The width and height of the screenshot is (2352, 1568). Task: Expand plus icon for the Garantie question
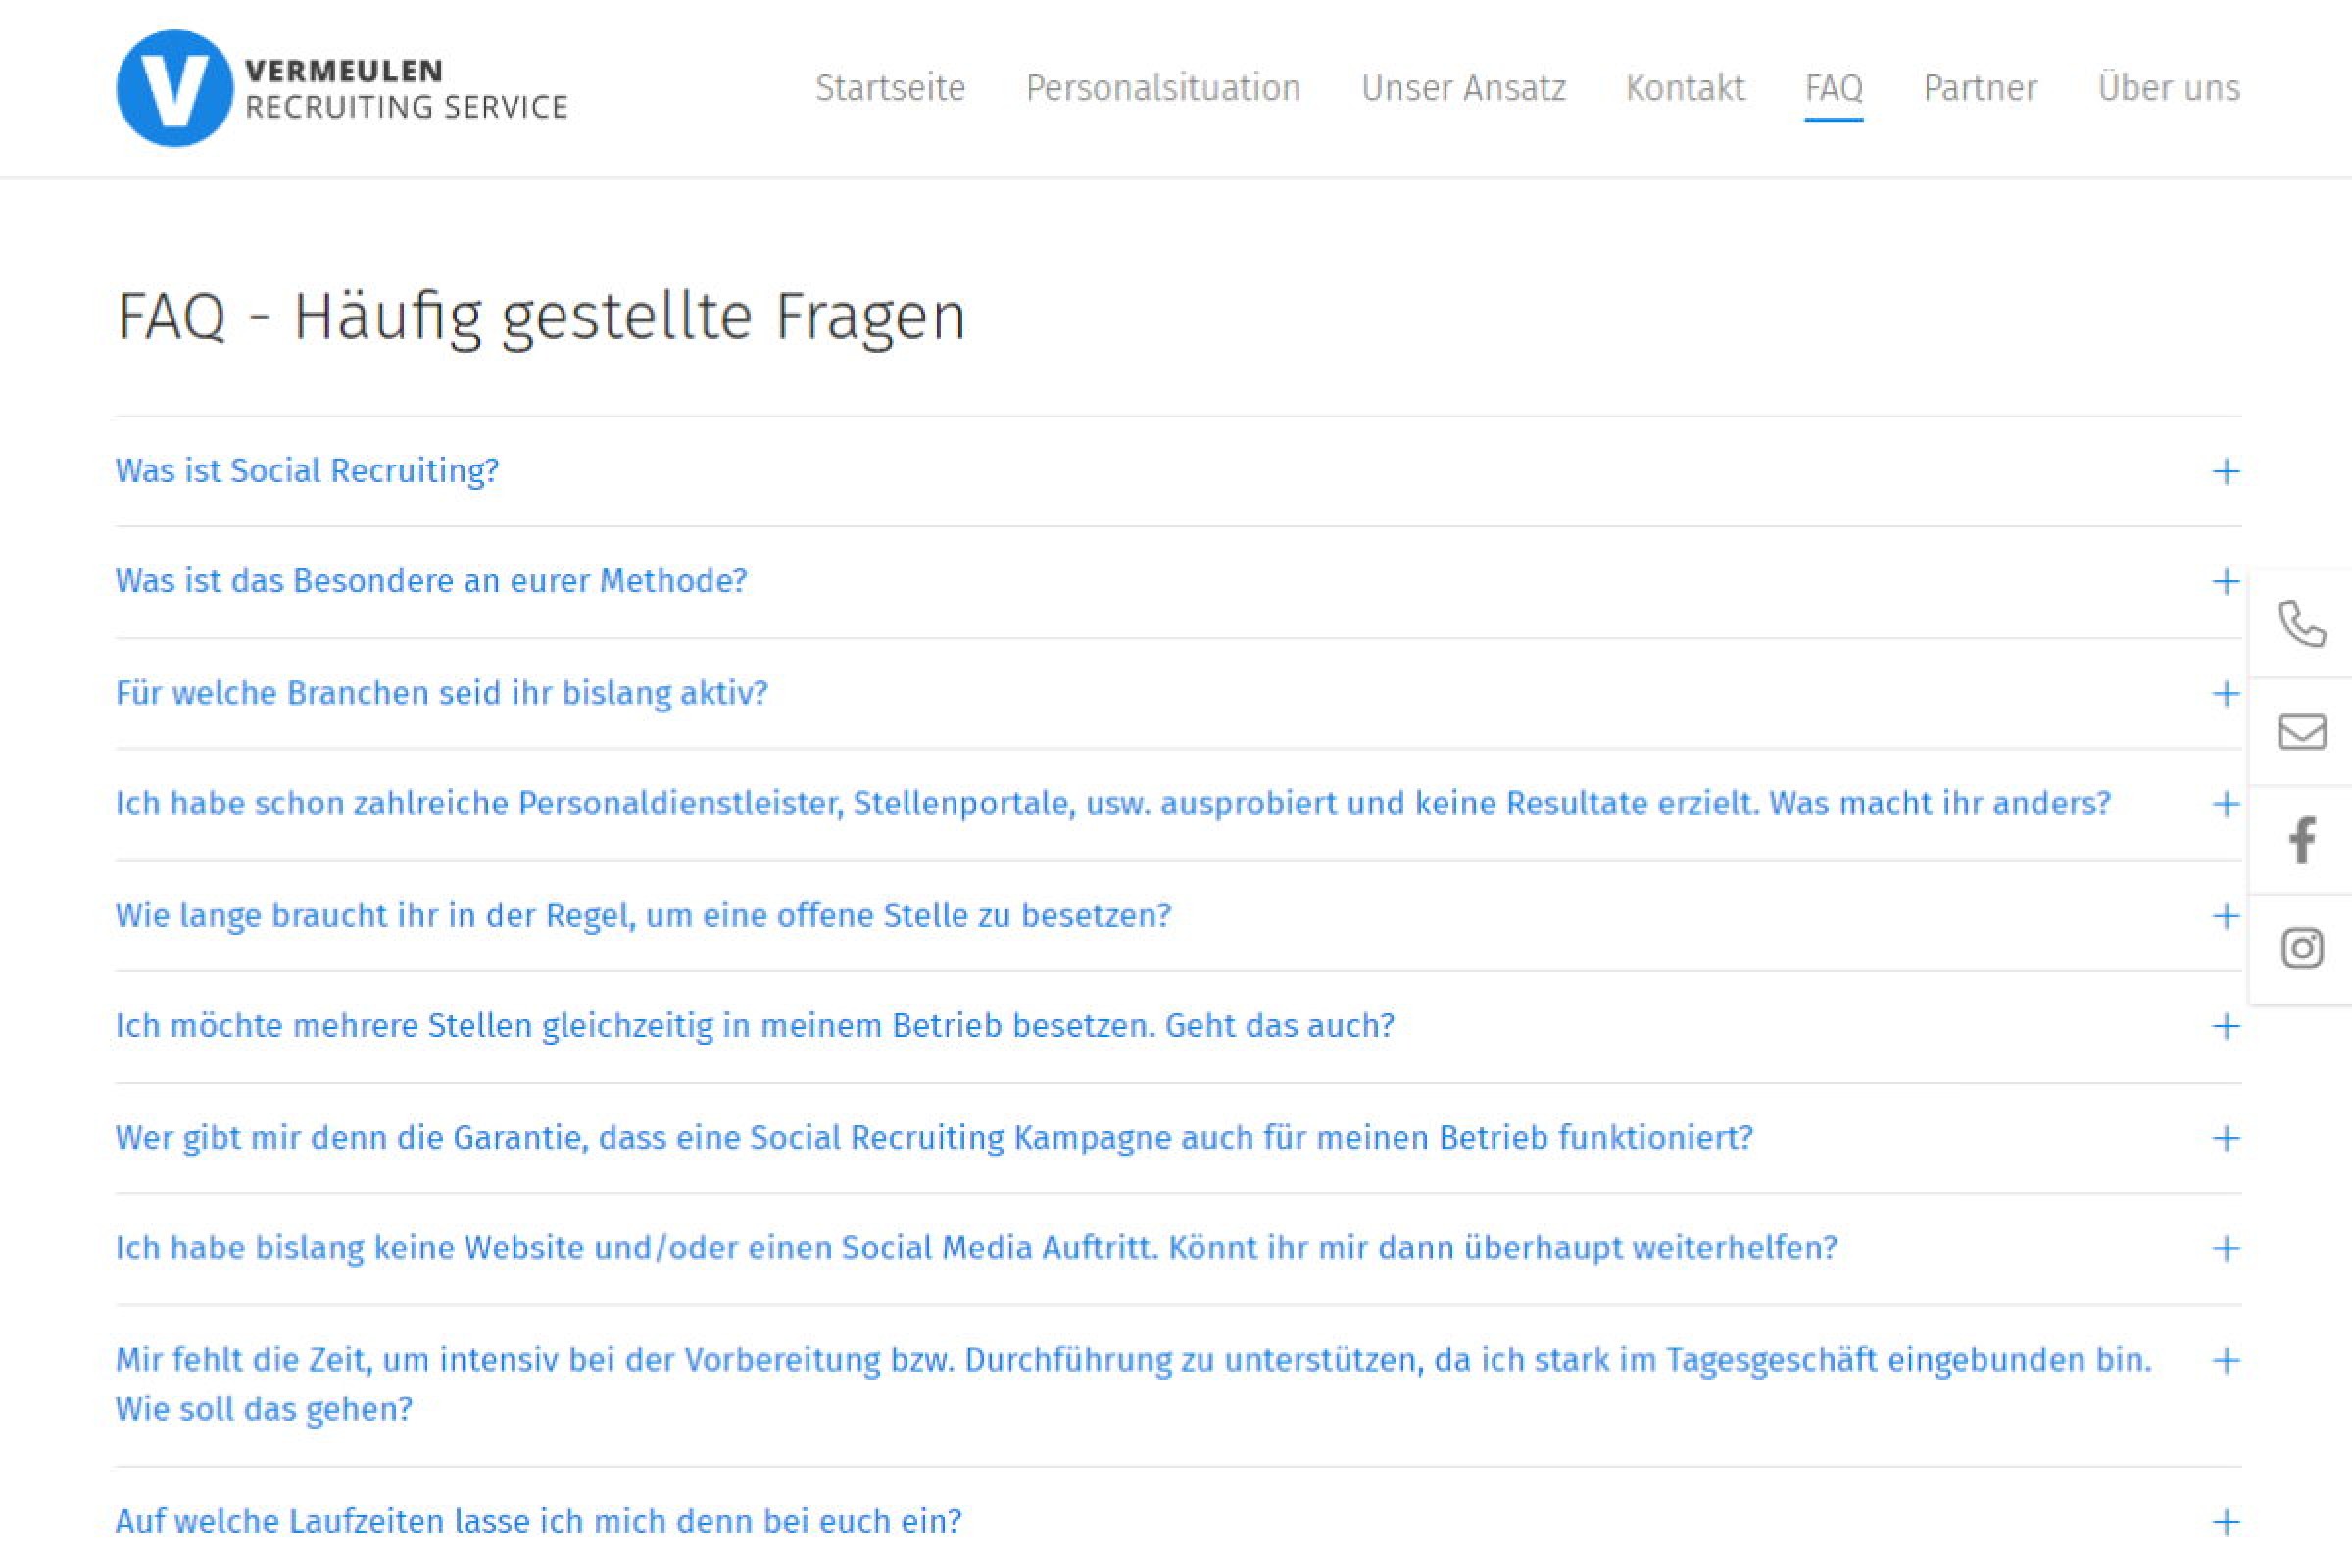click(x=2225, y=1138)
